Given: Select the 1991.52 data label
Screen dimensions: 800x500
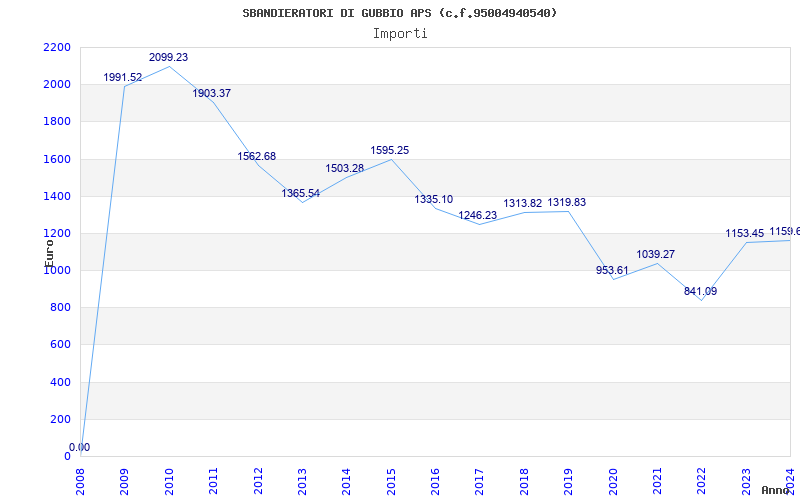Looking at the screenshot, I should click(123, 77).
